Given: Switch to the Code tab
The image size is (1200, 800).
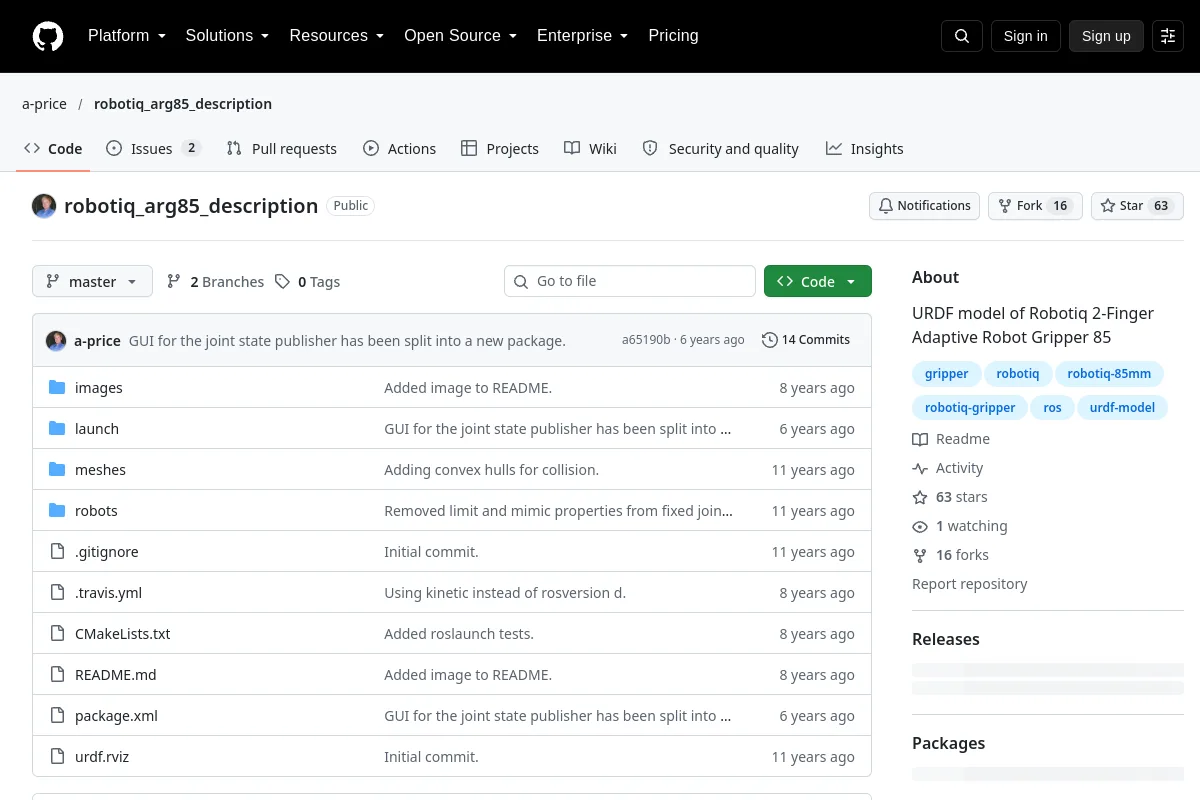Looking at the screenshot, I should pyautogui.click(x=53, y=149).
